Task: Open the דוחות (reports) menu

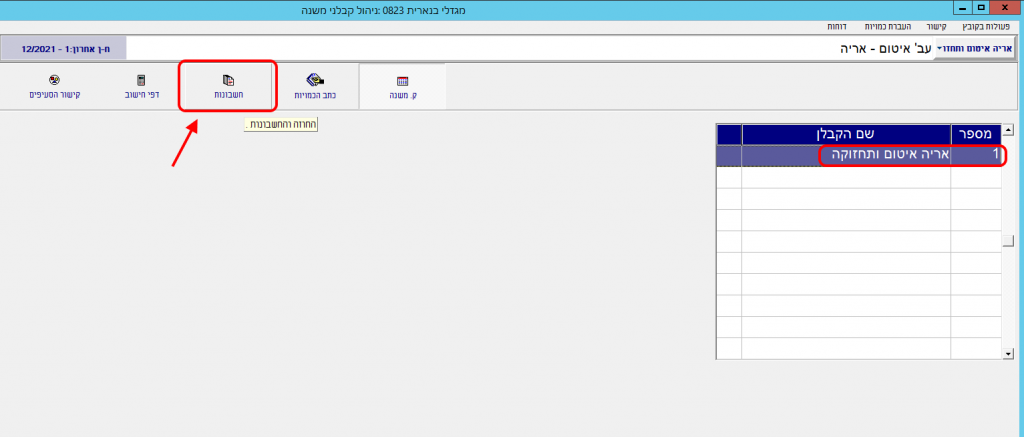Action: (838, 26)
